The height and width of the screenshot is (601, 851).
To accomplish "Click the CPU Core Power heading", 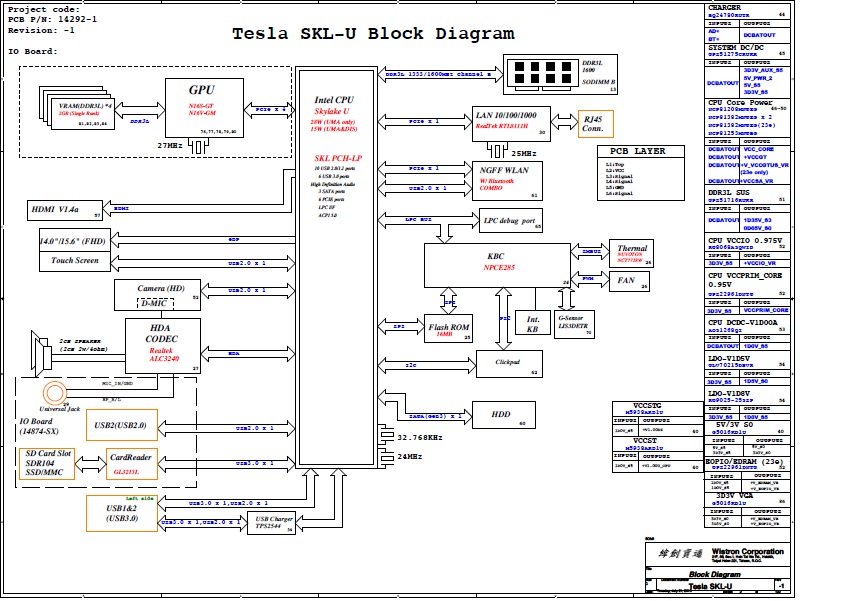I will (740, 102).
